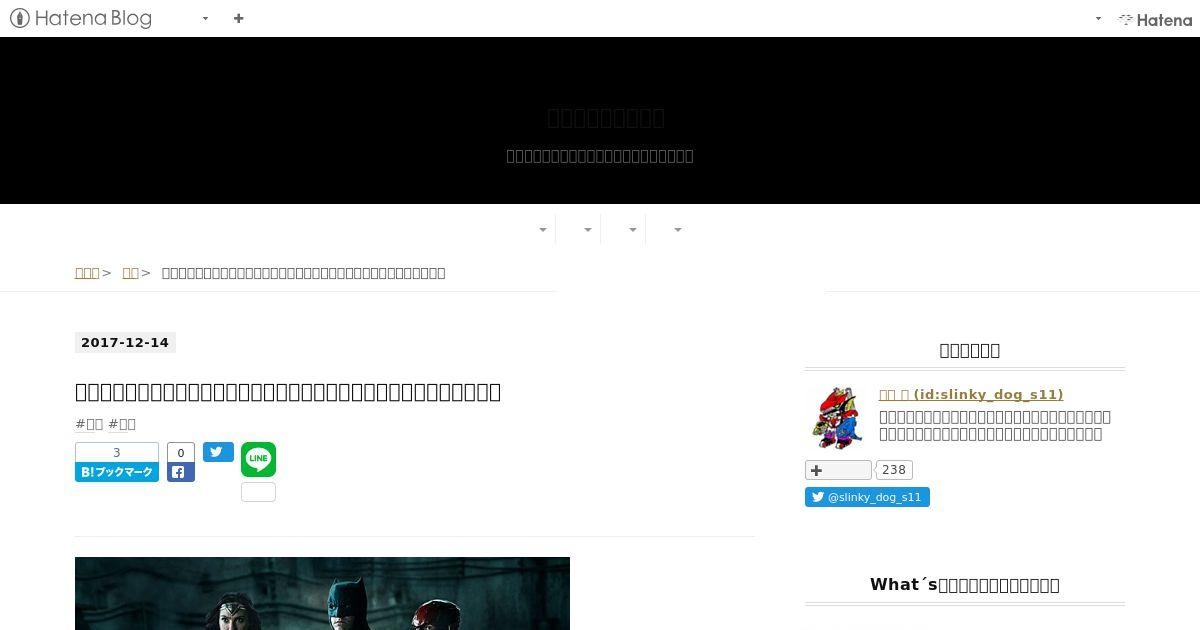
Task: Expand account dropdown left of Hatena logo
Action: point(1098,18)
